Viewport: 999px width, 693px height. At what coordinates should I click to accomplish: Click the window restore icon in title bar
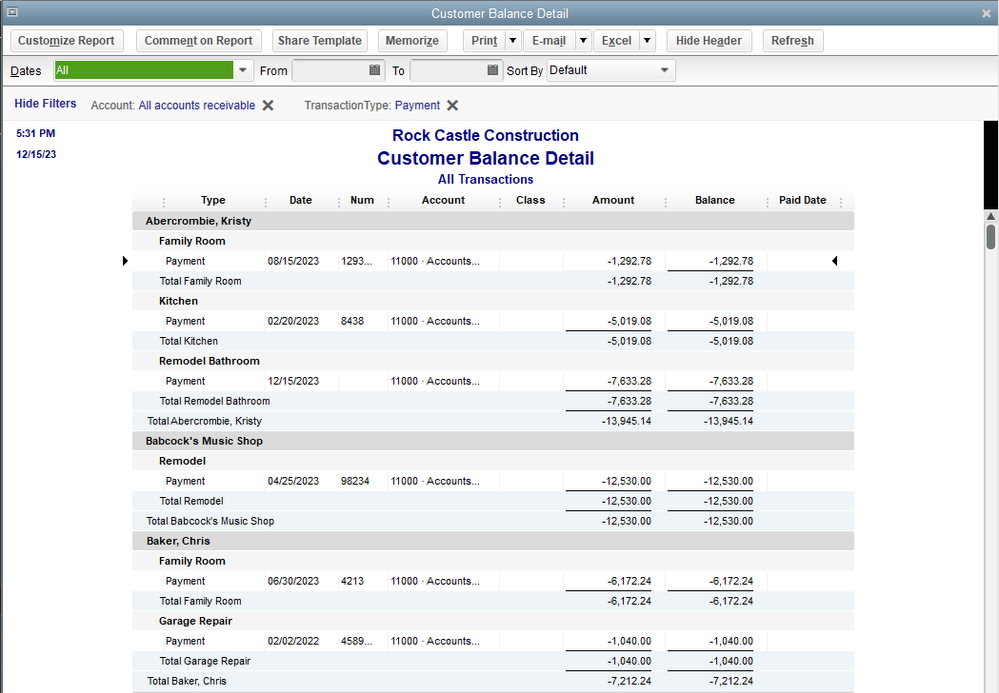point(12,13)
